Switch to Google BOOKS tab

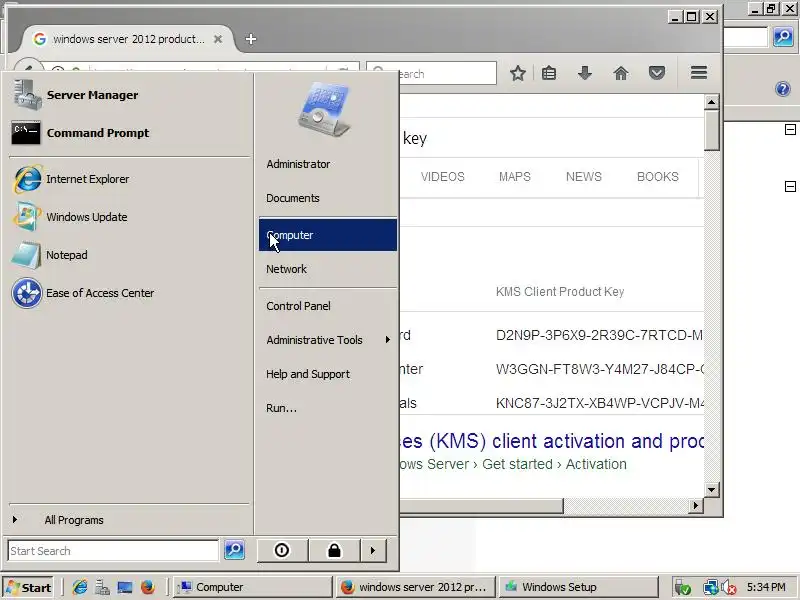(x=658, y=177)
